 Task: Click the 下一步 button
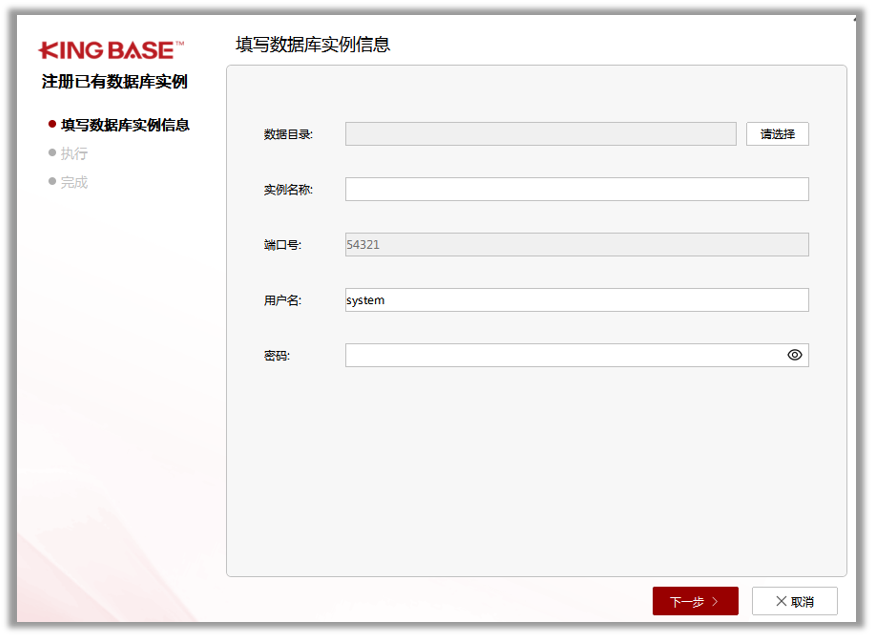[x=695, y=600]
